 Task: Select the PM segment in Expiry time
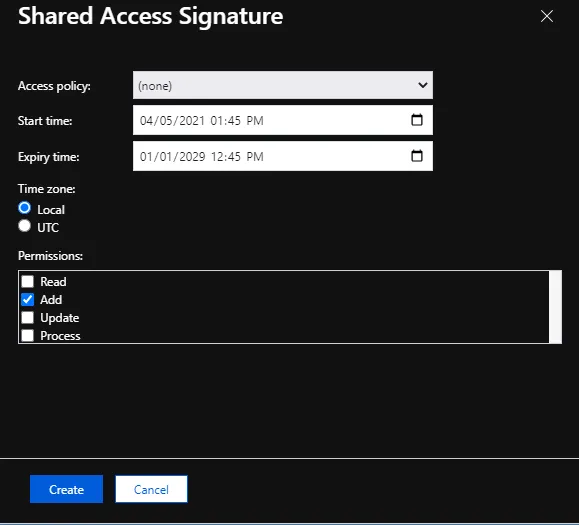[255, 157]
